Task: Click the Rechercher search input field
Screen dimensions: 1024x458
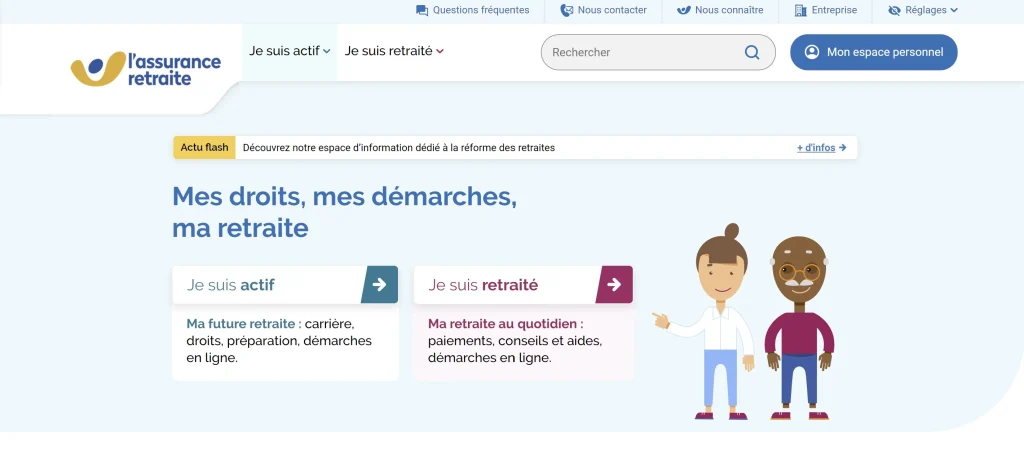Action: tap(658, 52)
